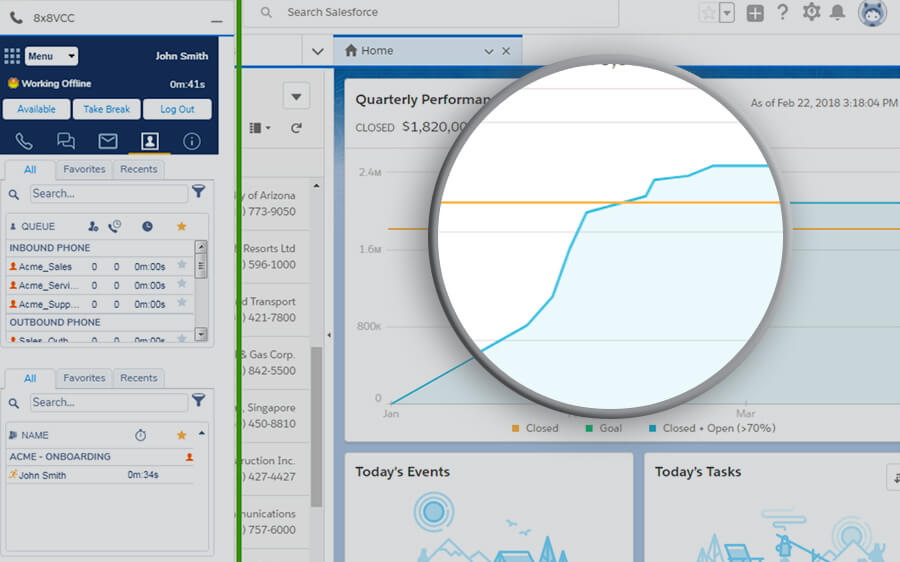Click the phone icon beside 8x8VCC
The width and height of the screenshot is (900, 562).
point(16,18)
